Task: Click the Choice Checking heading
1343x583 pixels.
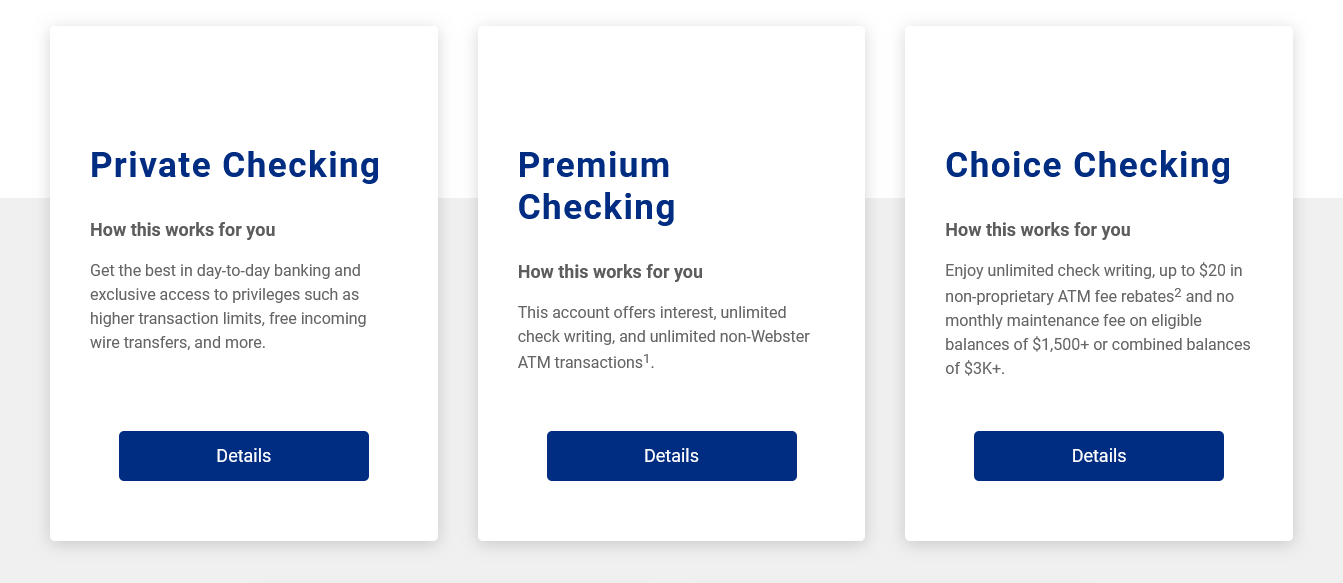Action: (1088, 165)
